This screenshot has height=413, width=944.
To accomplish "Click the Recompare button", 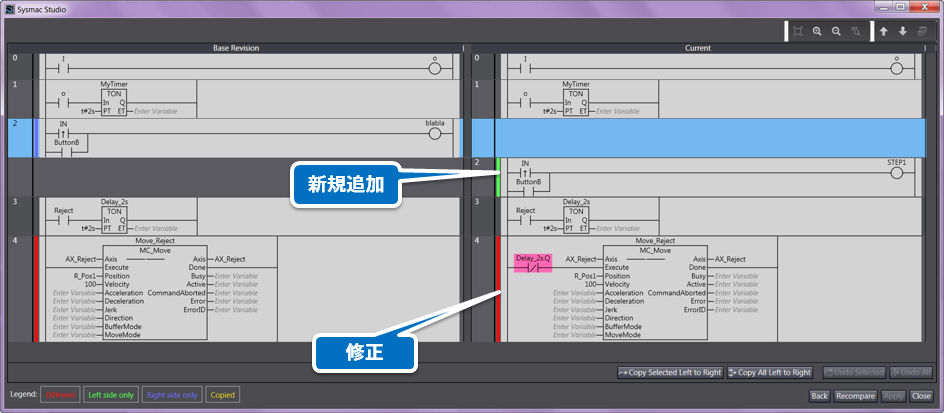I will pos(855,396).
